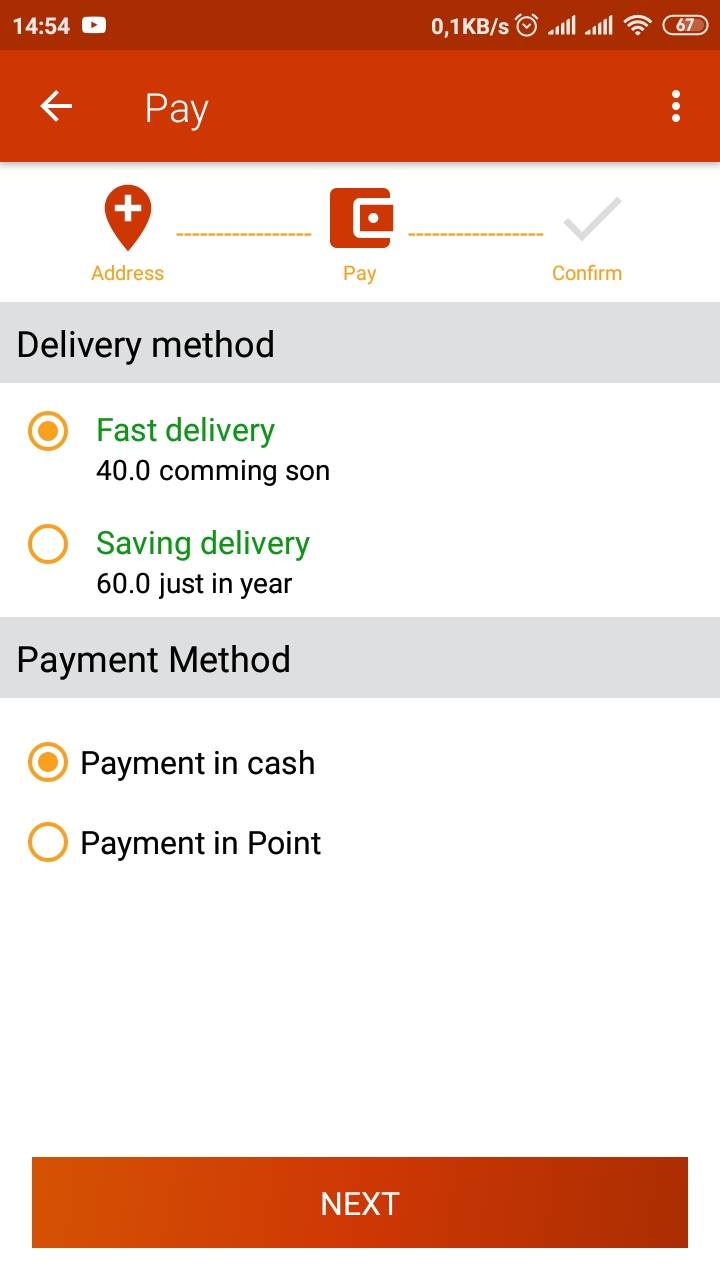Choose Payment in cash radio button
Screen dimensions: 720x1280
pos(48,763)
